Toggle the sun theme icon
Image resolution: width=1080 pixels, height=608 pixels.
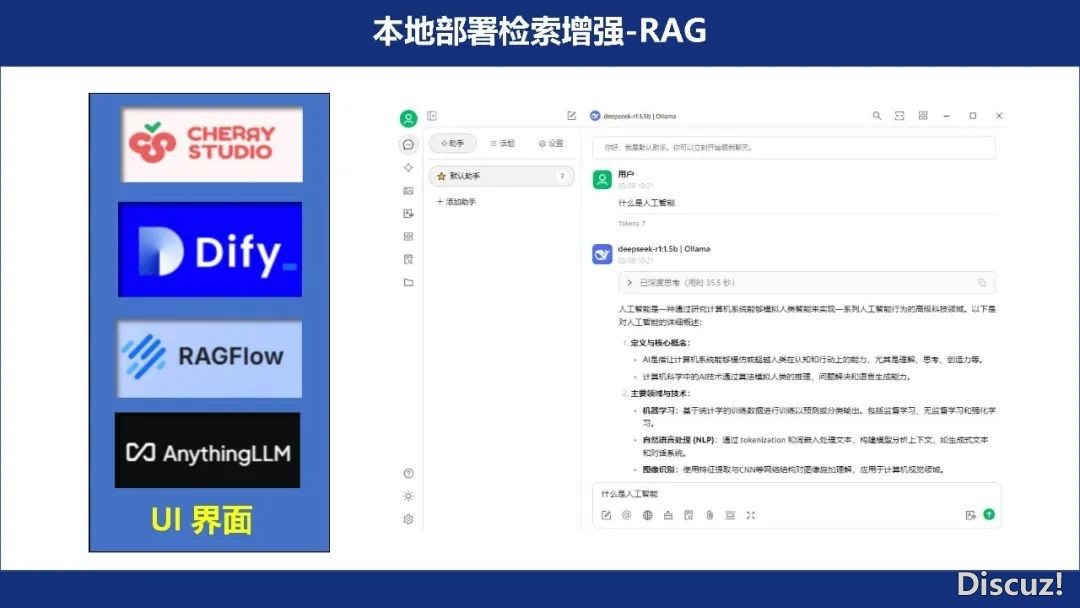408,496
